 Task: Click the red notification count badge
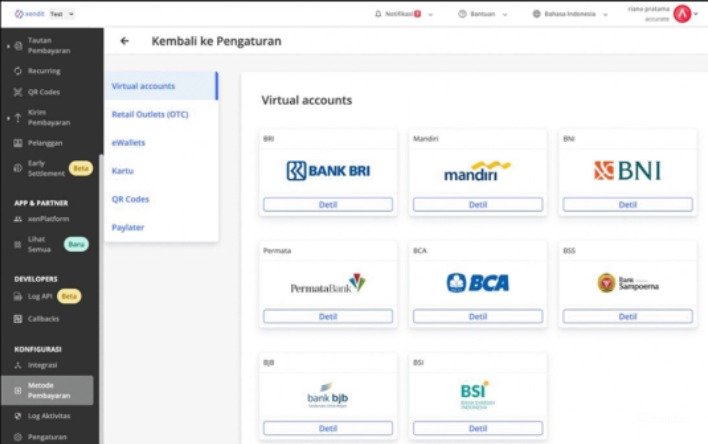tap(418, 14)
